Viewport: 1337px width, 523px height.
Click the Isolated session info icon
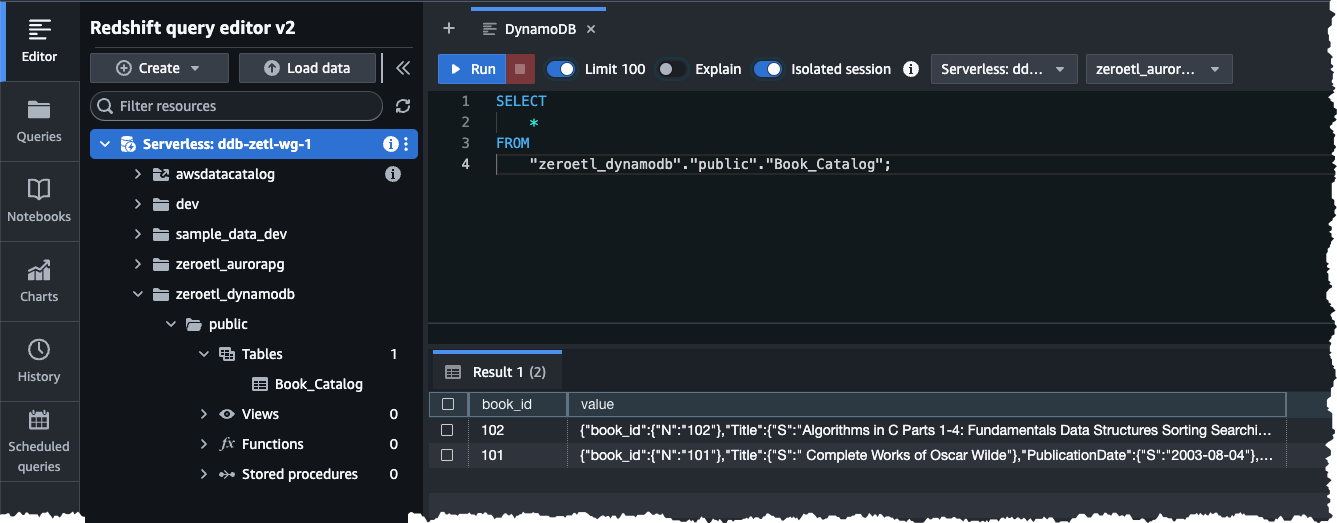tap(911, 69)
